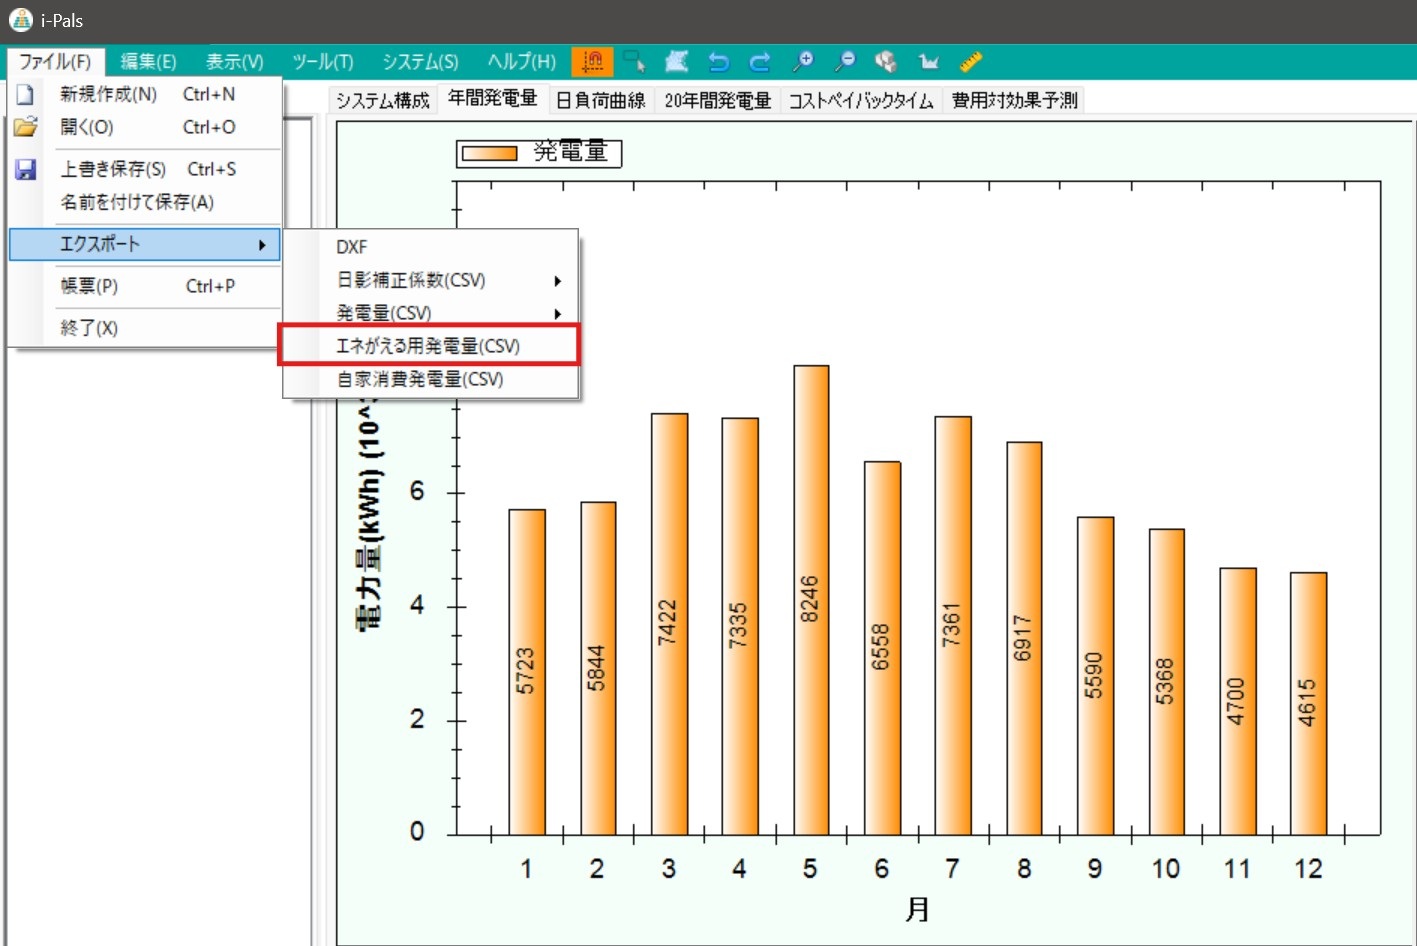1417x946 pixels.
Task: Click the month 6 bar labeled 6558
Action: coord(882,648)
